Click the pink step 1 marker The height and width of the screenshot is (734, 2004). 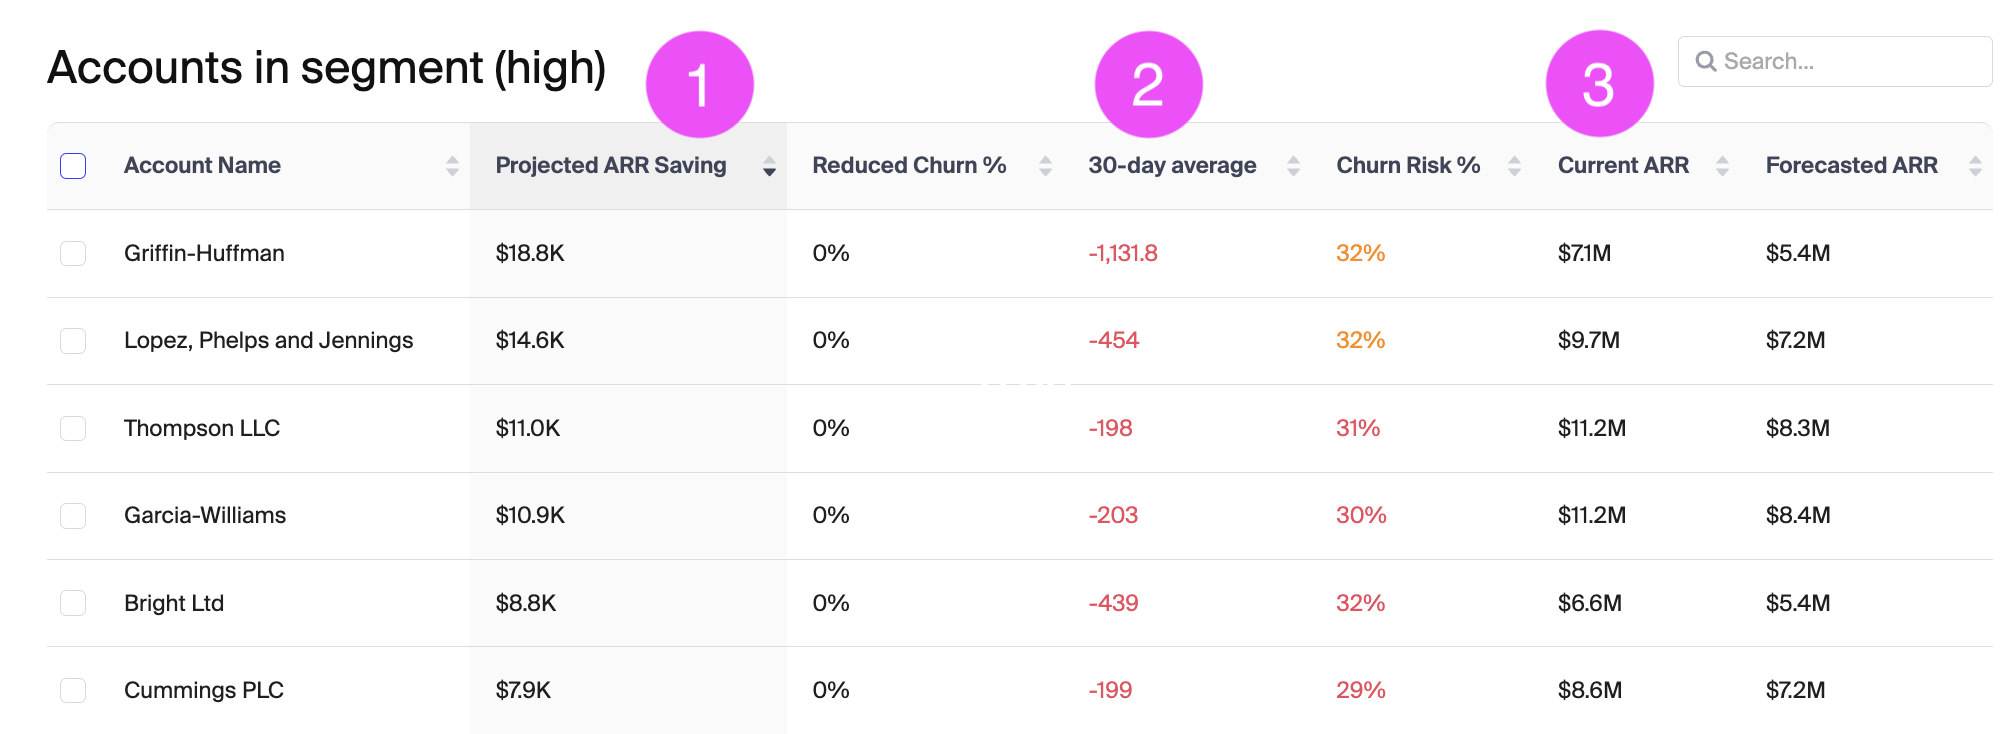[700, 84]
